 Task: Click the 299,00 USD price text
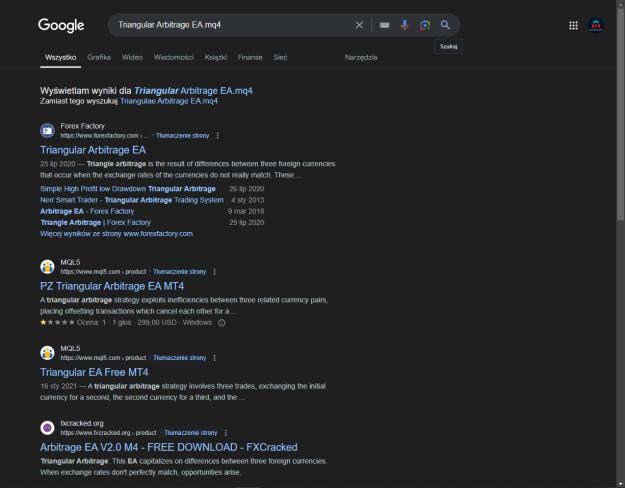pyautogui.click(x=157, y=322)
